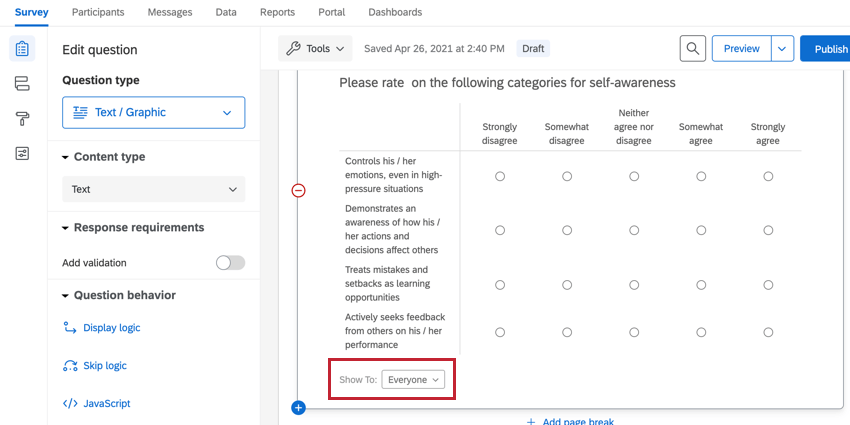The height and width of the screenshot is (425, 850).
Task: Collapse the Response requirements section
Action: tap(66, 228)
